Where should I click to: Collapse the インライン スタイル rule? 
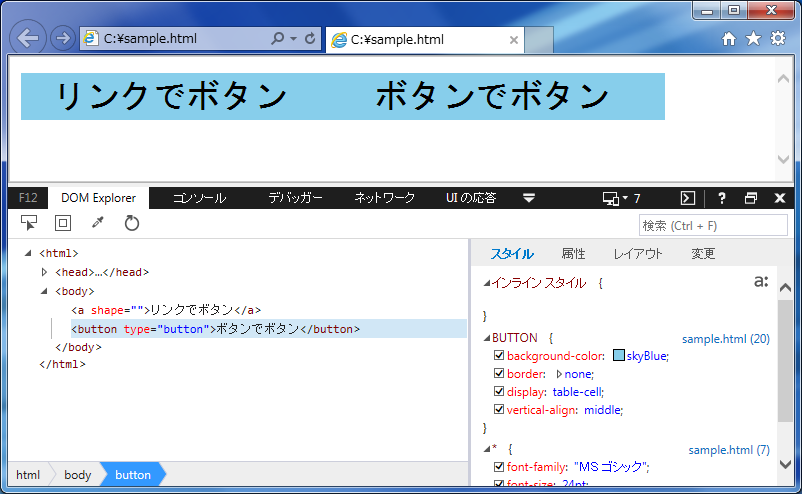[487, 283]
